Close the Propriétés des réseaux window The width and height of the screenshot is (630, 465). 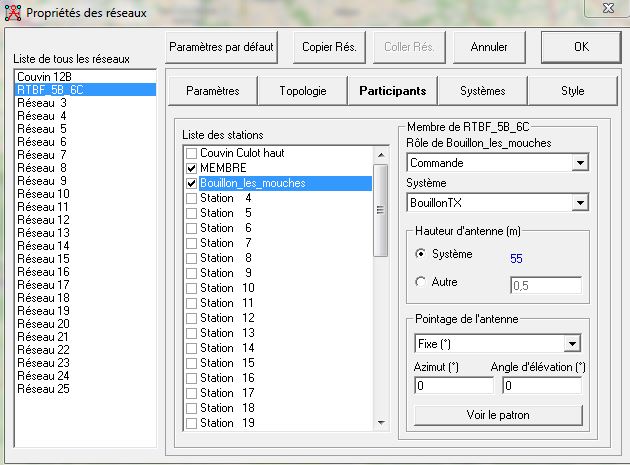click(x=608, y=8)
